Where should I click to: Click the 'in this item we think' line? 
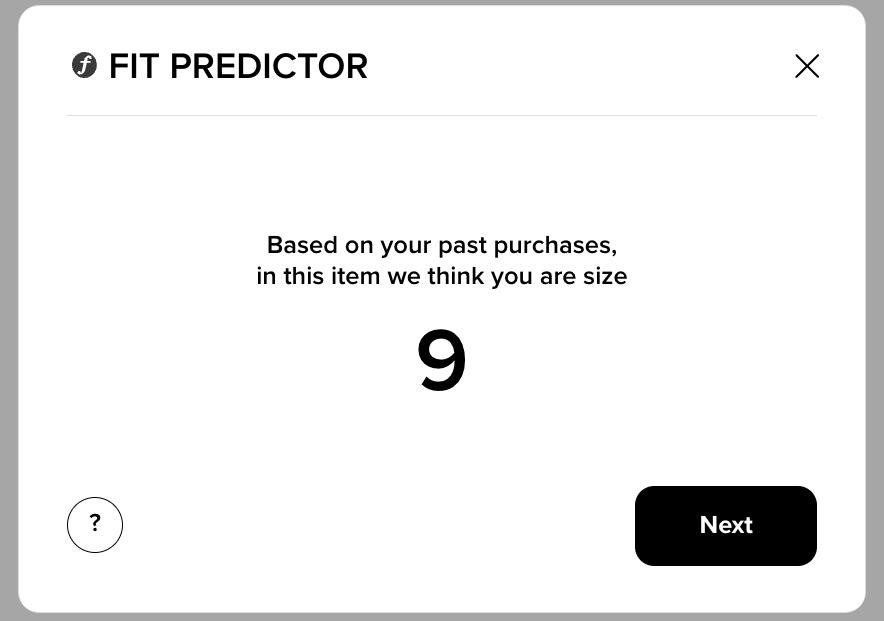tap(442, 276)
